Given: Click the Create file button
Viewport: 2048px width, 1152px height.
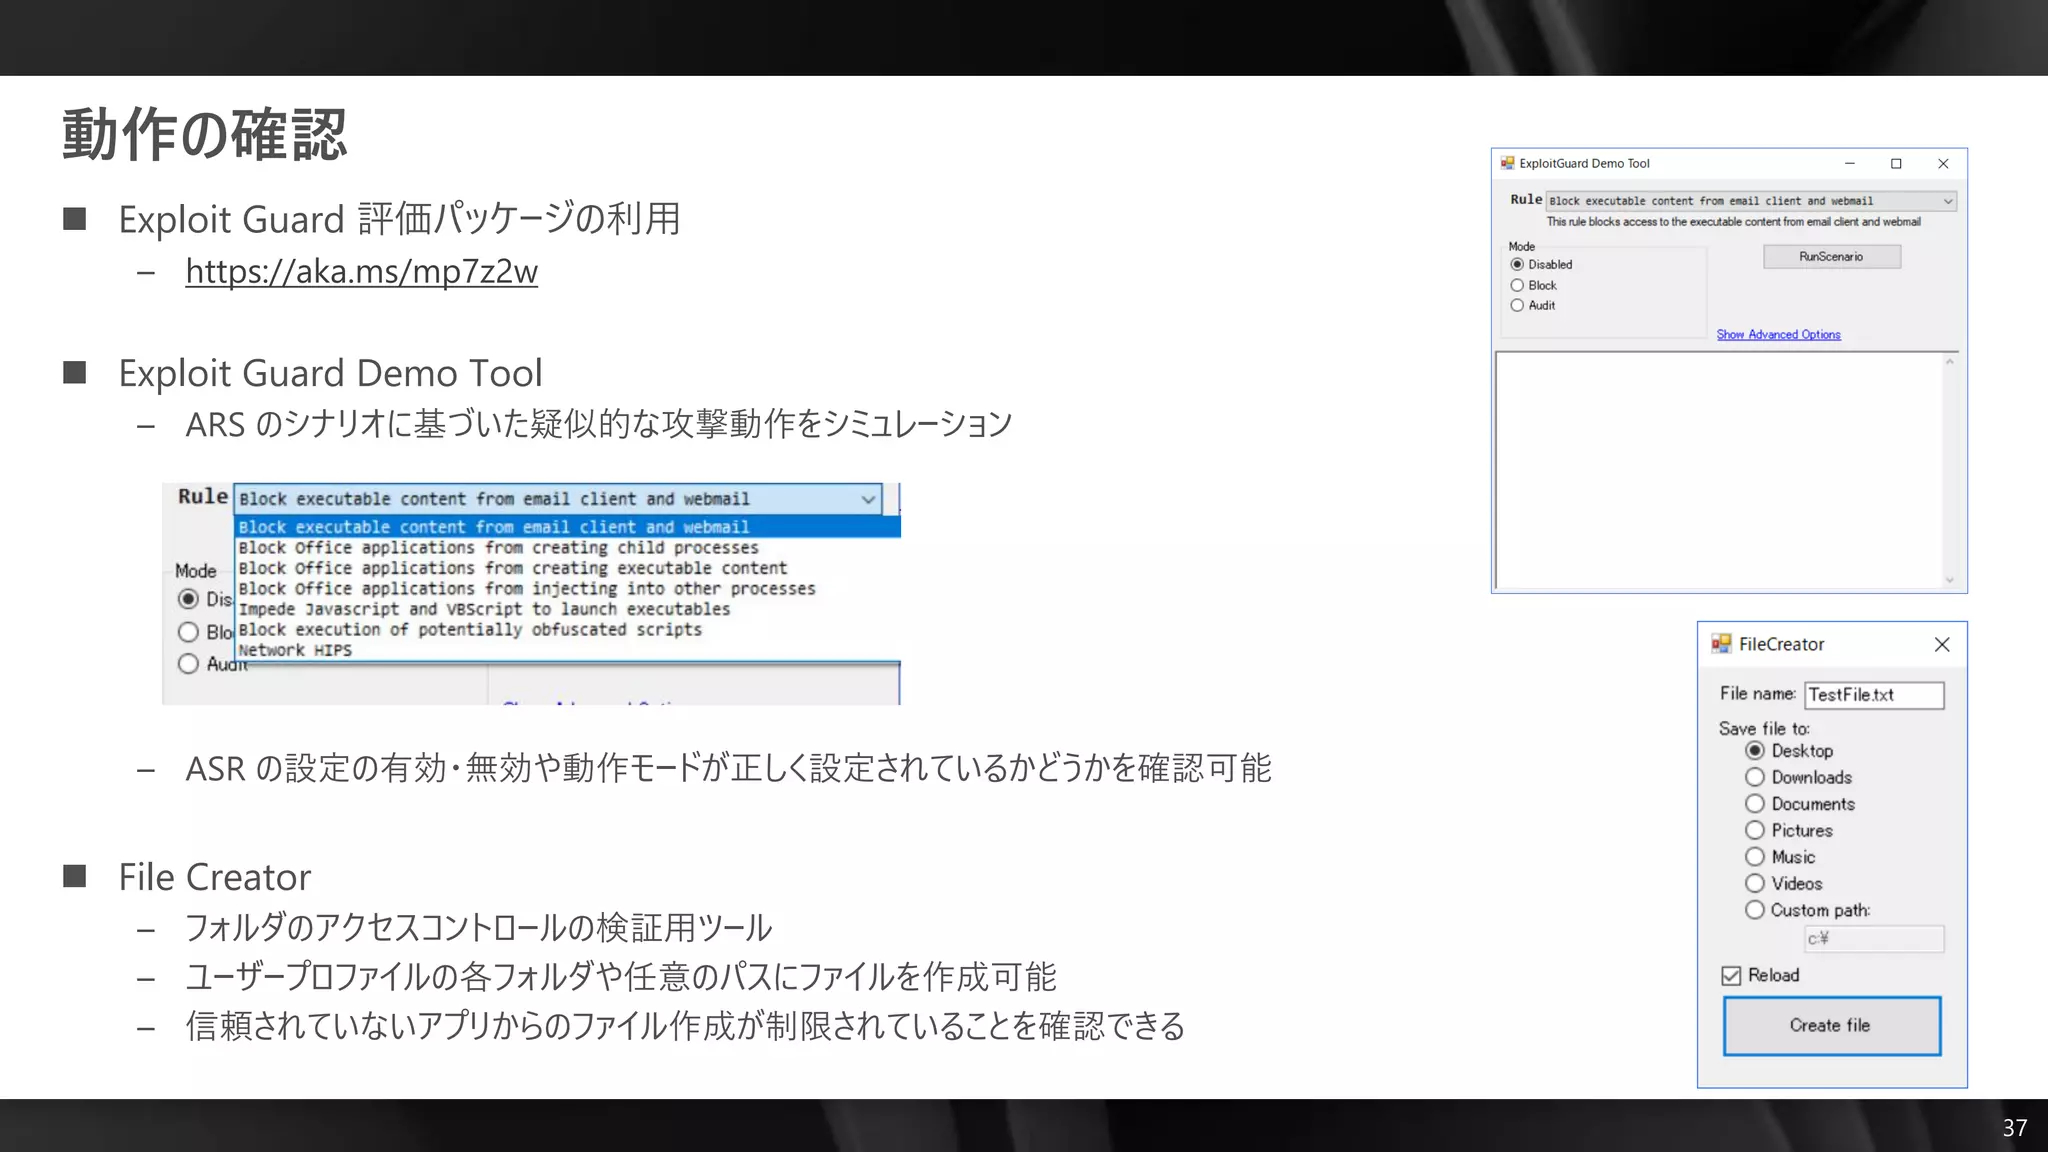Looking at the screenshot, I should point(1832,1025).
